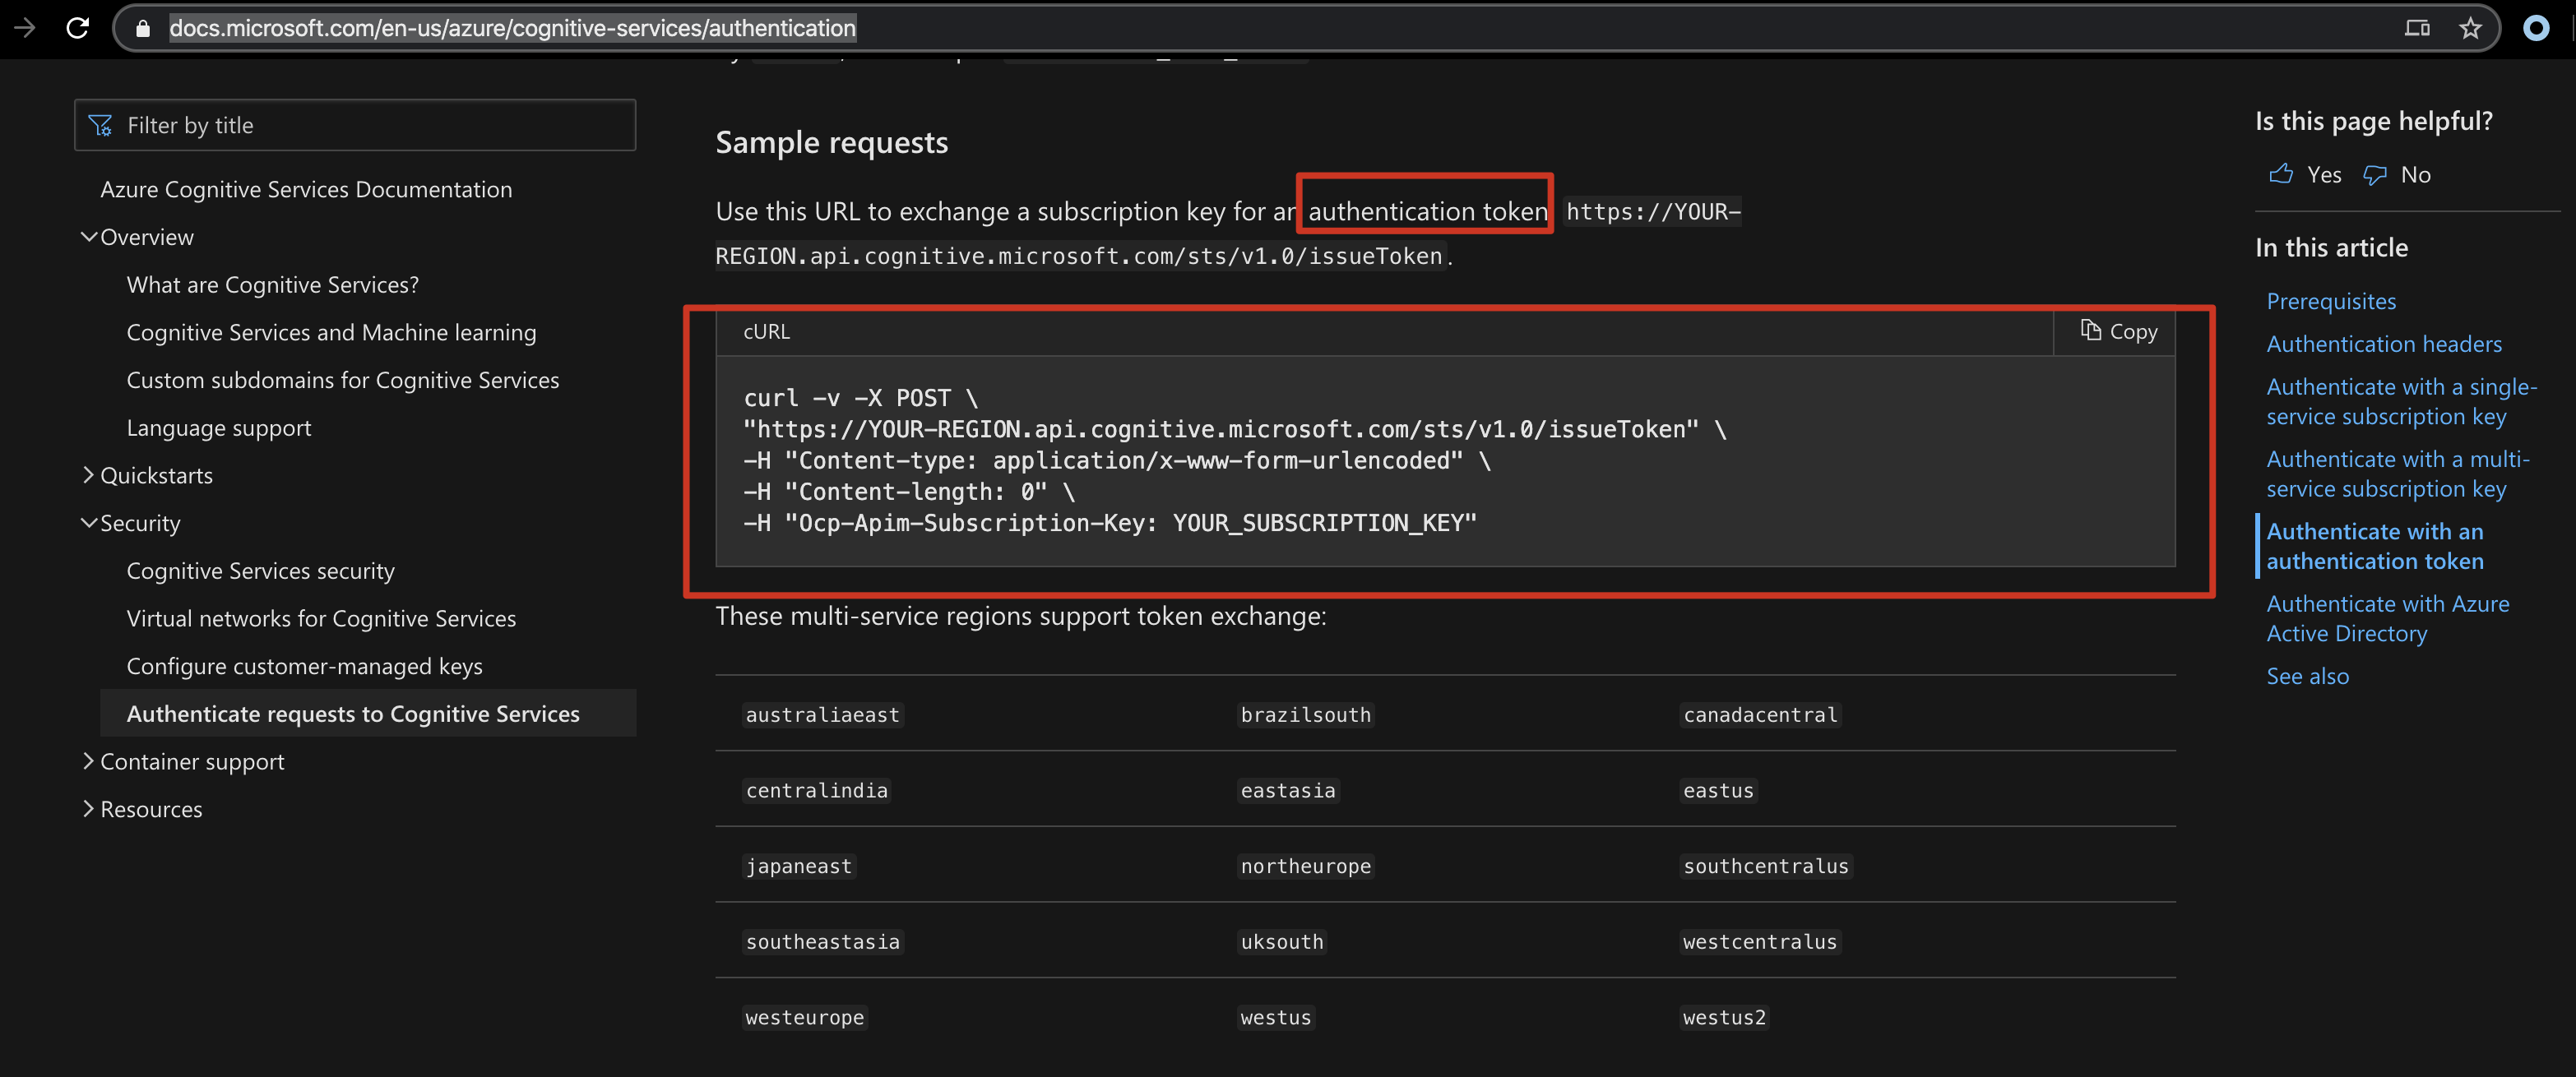
Task: Collapse the Security tree section
Action: [x=89, y=523]
